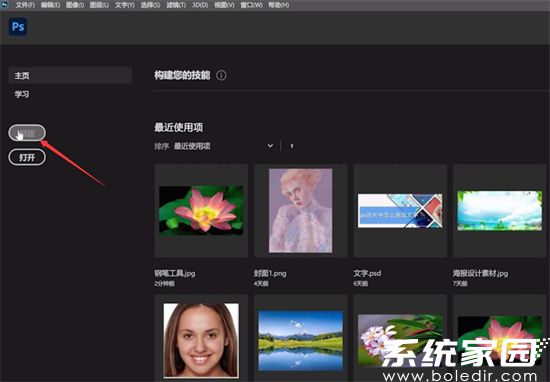The height and width of the screenshot is (382, 550).
Task: Click the small app icon in title bar corner
Action: tap(4, 4)
